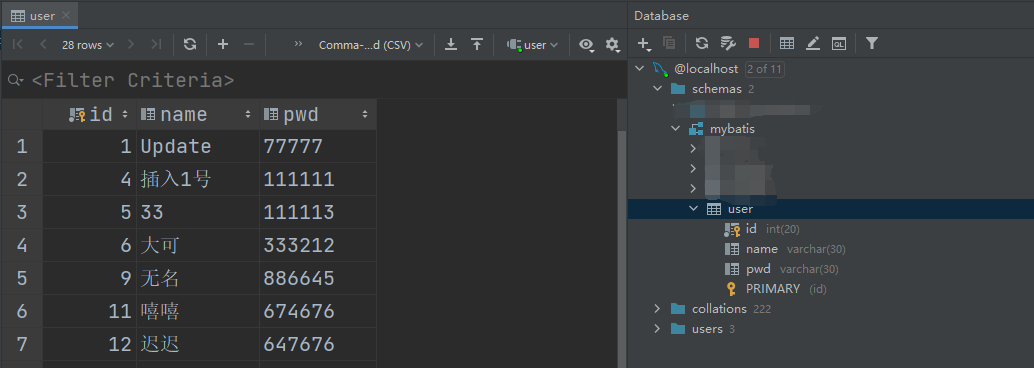Select the pwd varchar(30) column in tree
This screenshot has height=368, width=1034.
pyautogui.click(x=781, y=269)
